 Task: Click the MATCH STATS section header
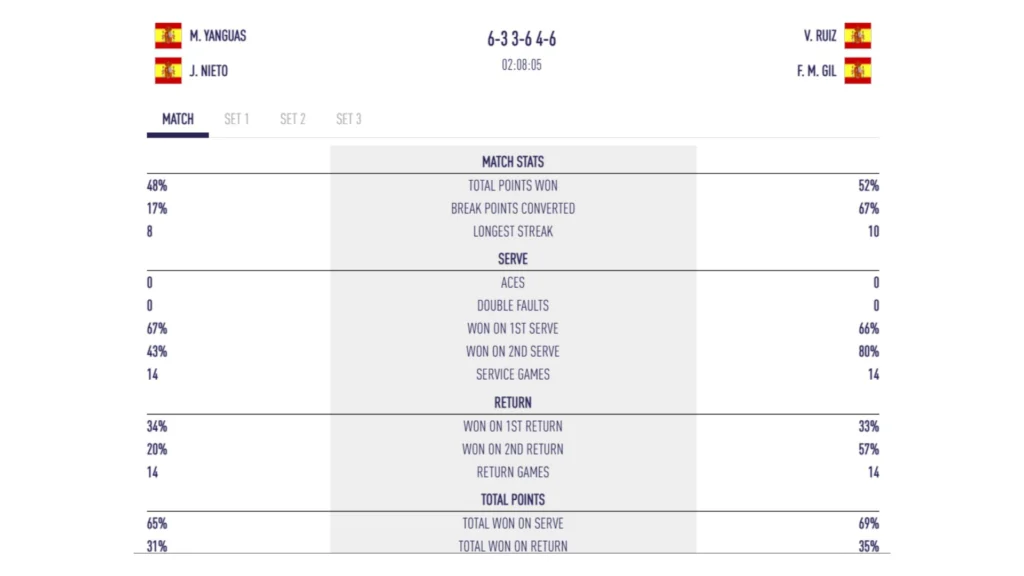(513, 162)
